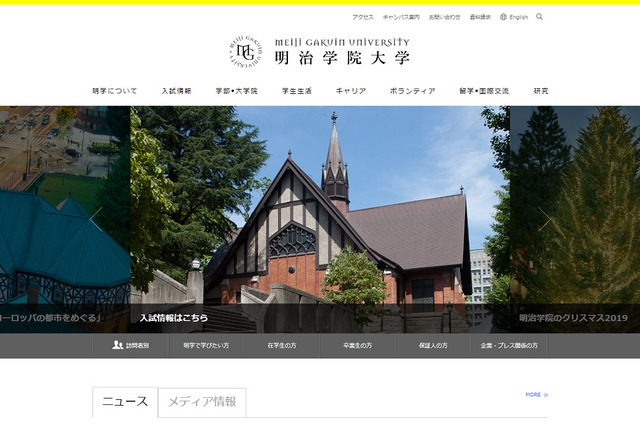Select 卒業生の方 visitor link
Image resolution: width=640 pixels, height=426 pixels.
pos(358,346)
